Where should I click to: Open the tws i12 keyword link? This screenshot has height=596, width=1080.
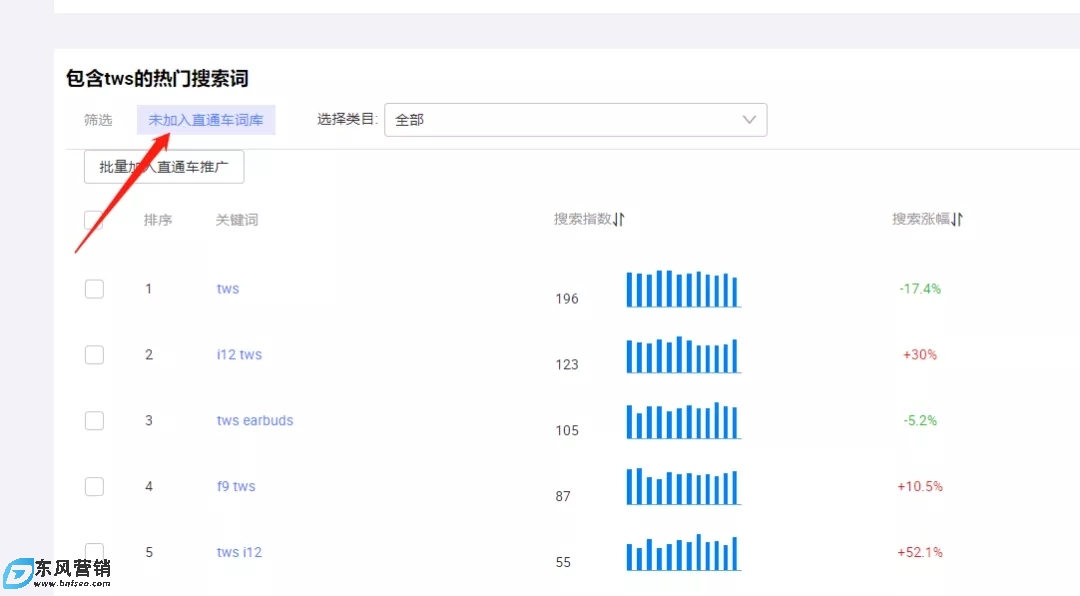pos(239,553)
